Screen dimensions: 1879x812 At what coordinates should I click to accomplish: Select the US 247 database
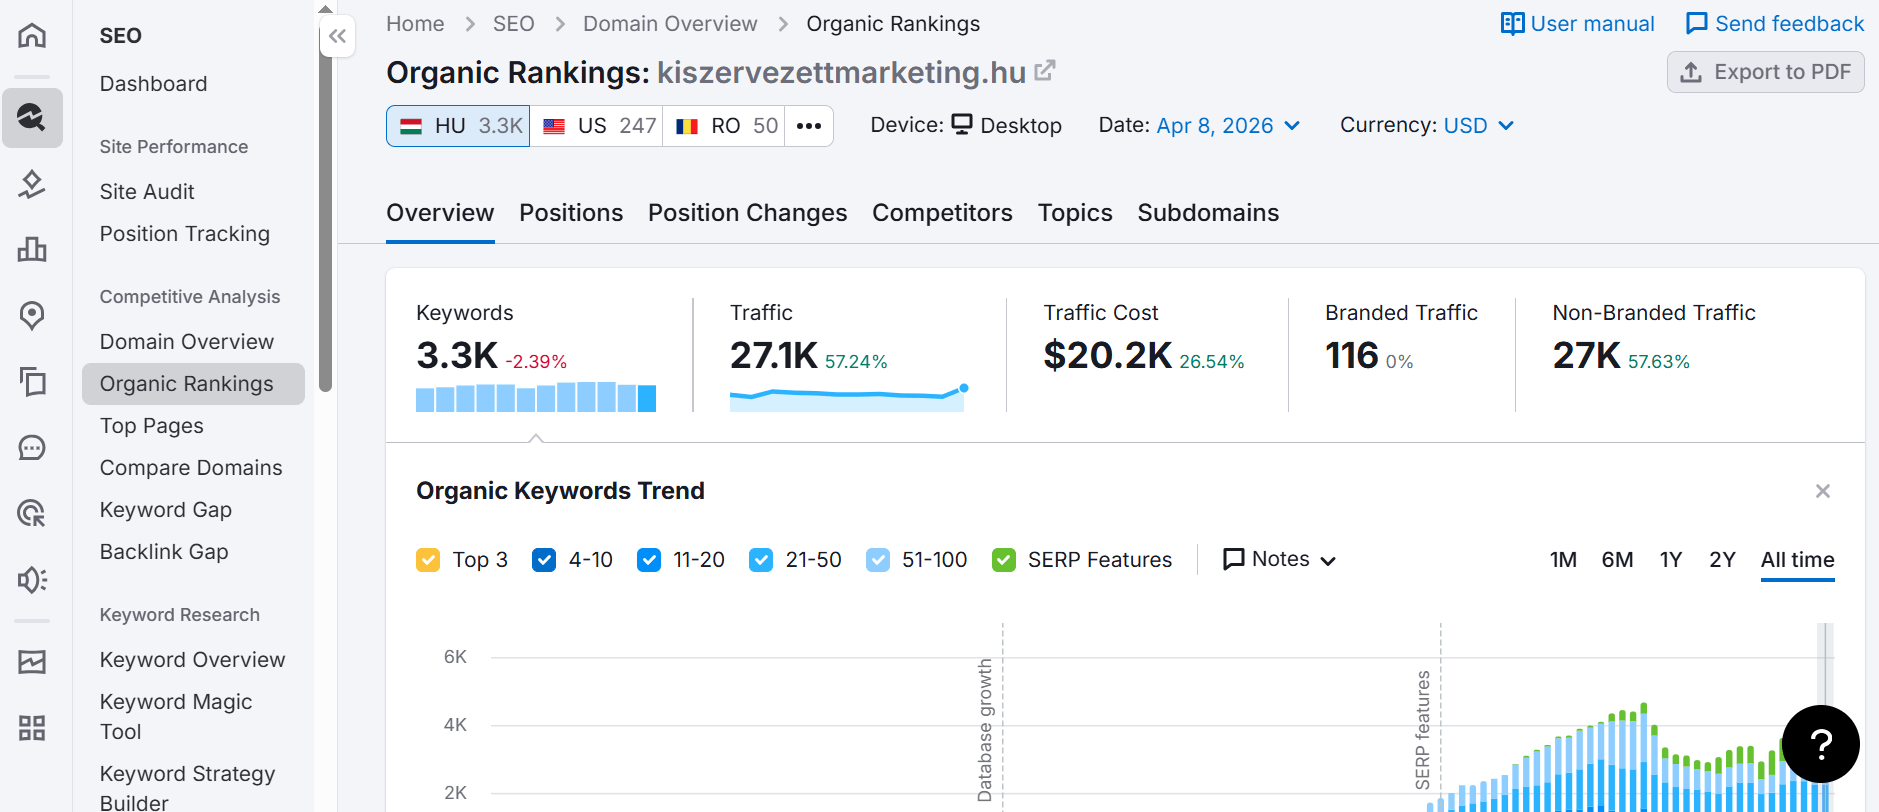point(596,126)
